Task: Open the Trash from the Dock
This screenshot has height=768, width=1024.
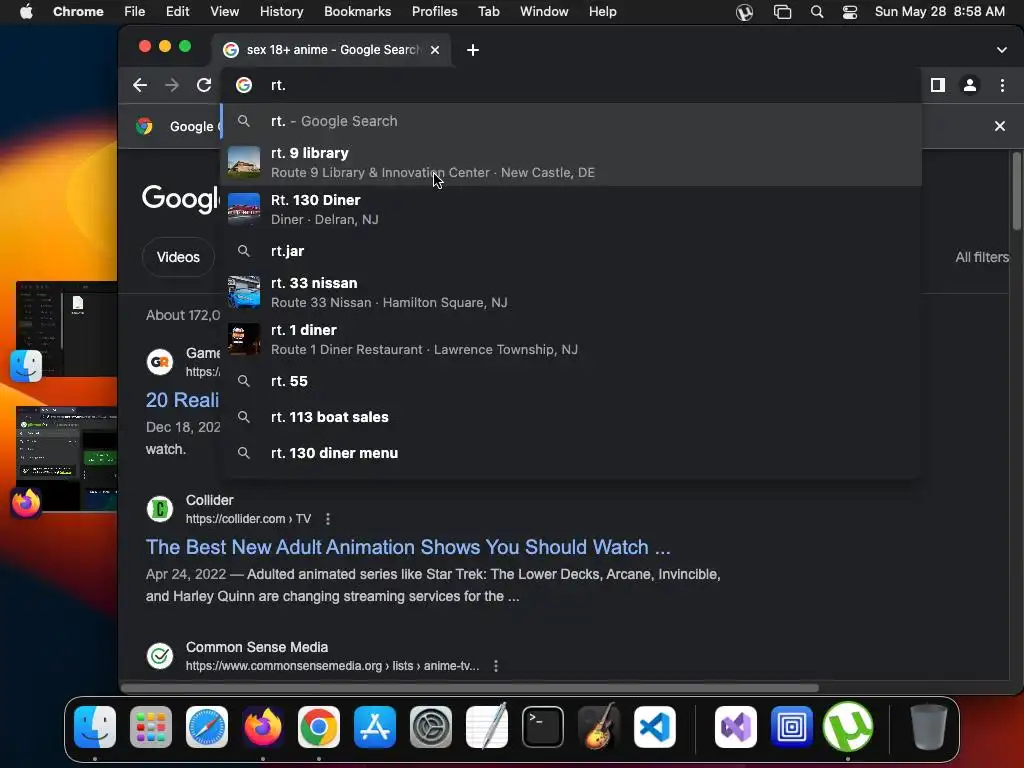Action: pyautogui.click(x=929, y=727)
